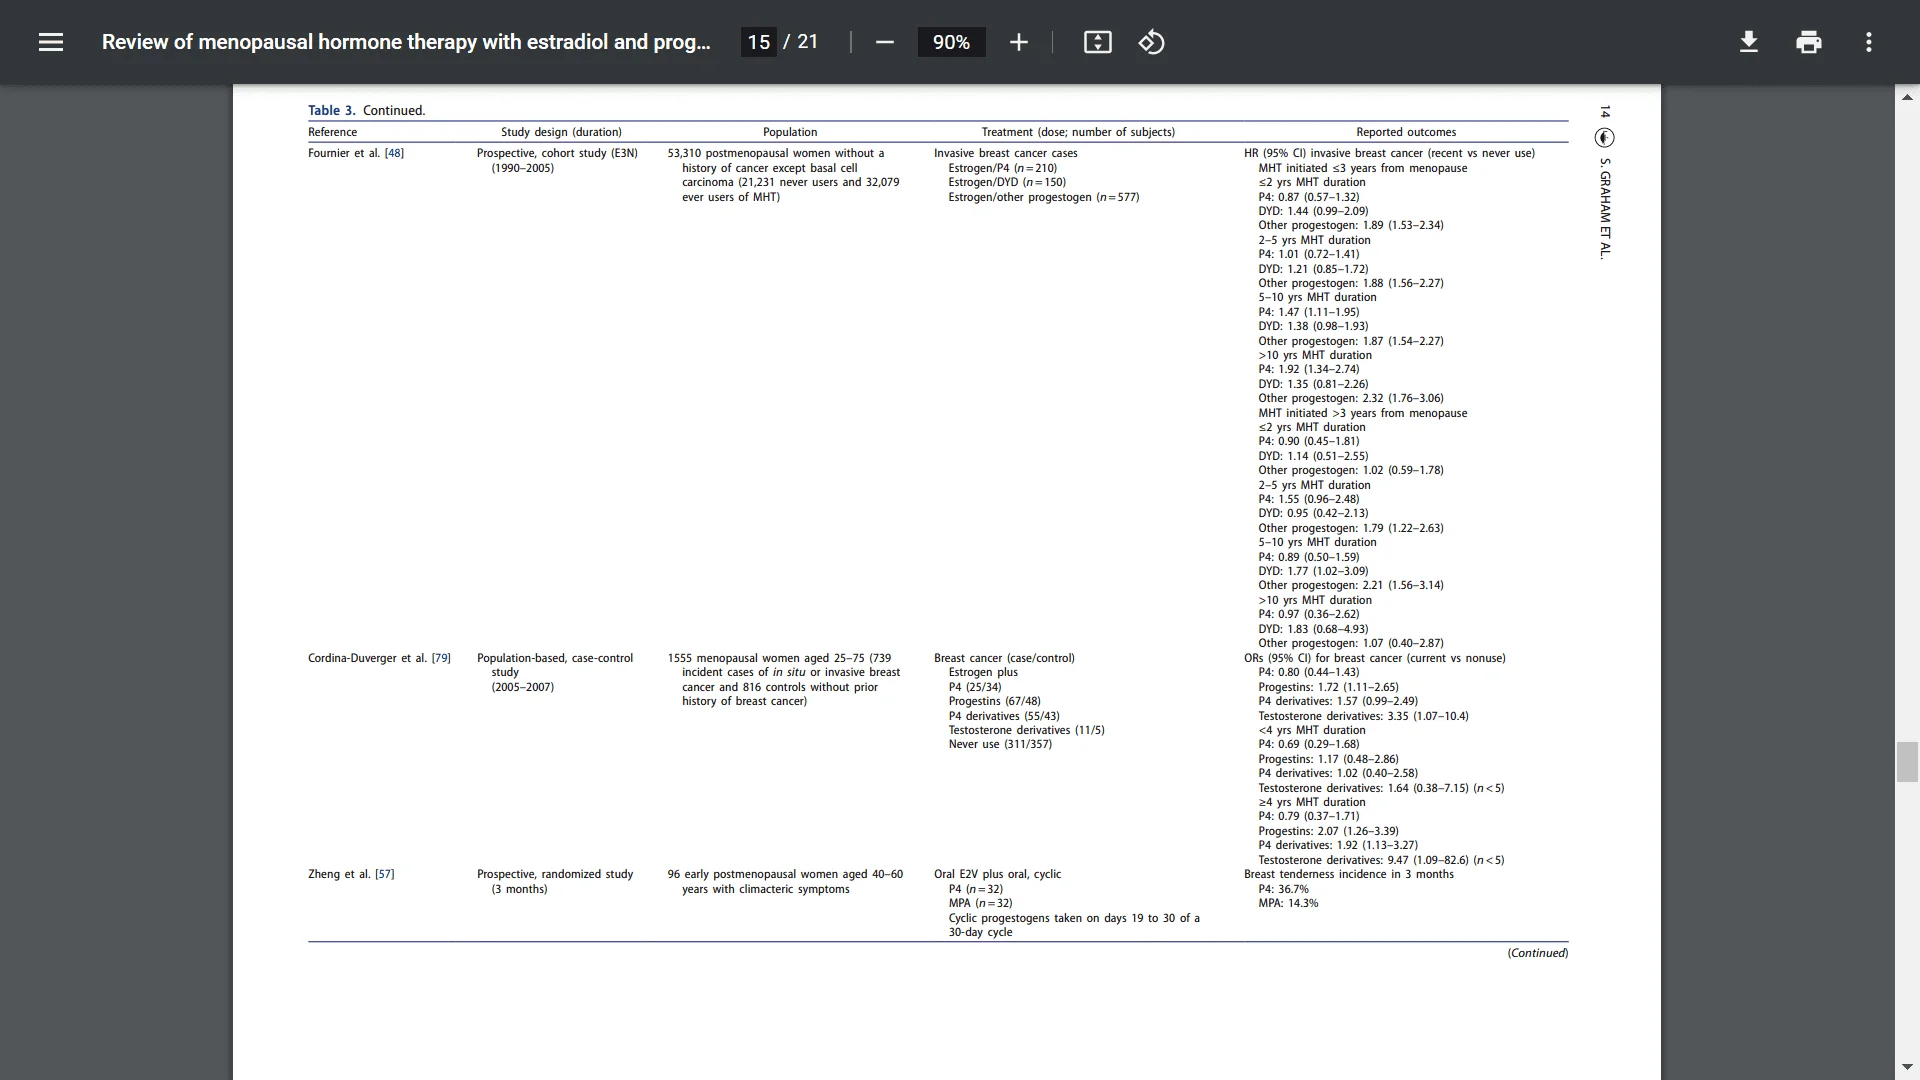Click 'Testosterone derivatives (11/5)' treatment line
The height and width of the screenshot is (1080, 1920).
tap(1026, 730)
